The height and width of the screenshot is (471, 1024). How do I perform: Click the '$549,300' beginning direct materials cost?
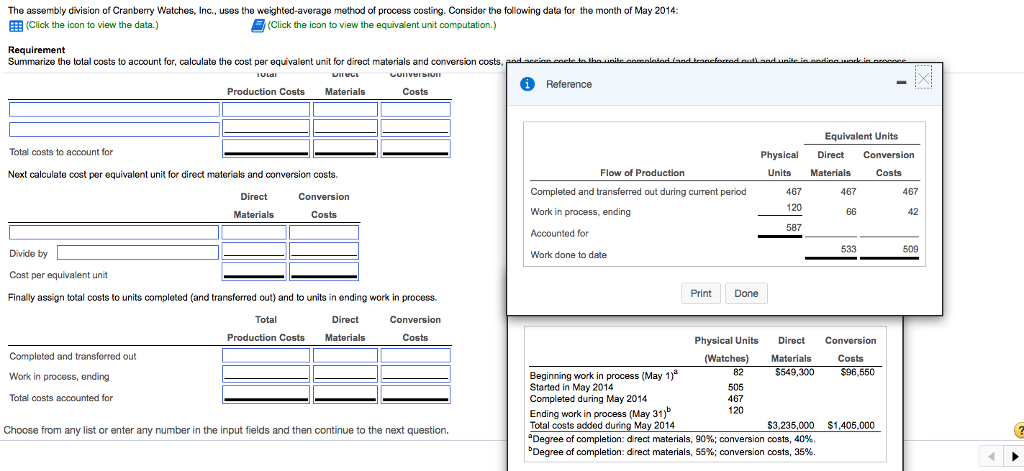pyautogui.click(x=794, y=372)
